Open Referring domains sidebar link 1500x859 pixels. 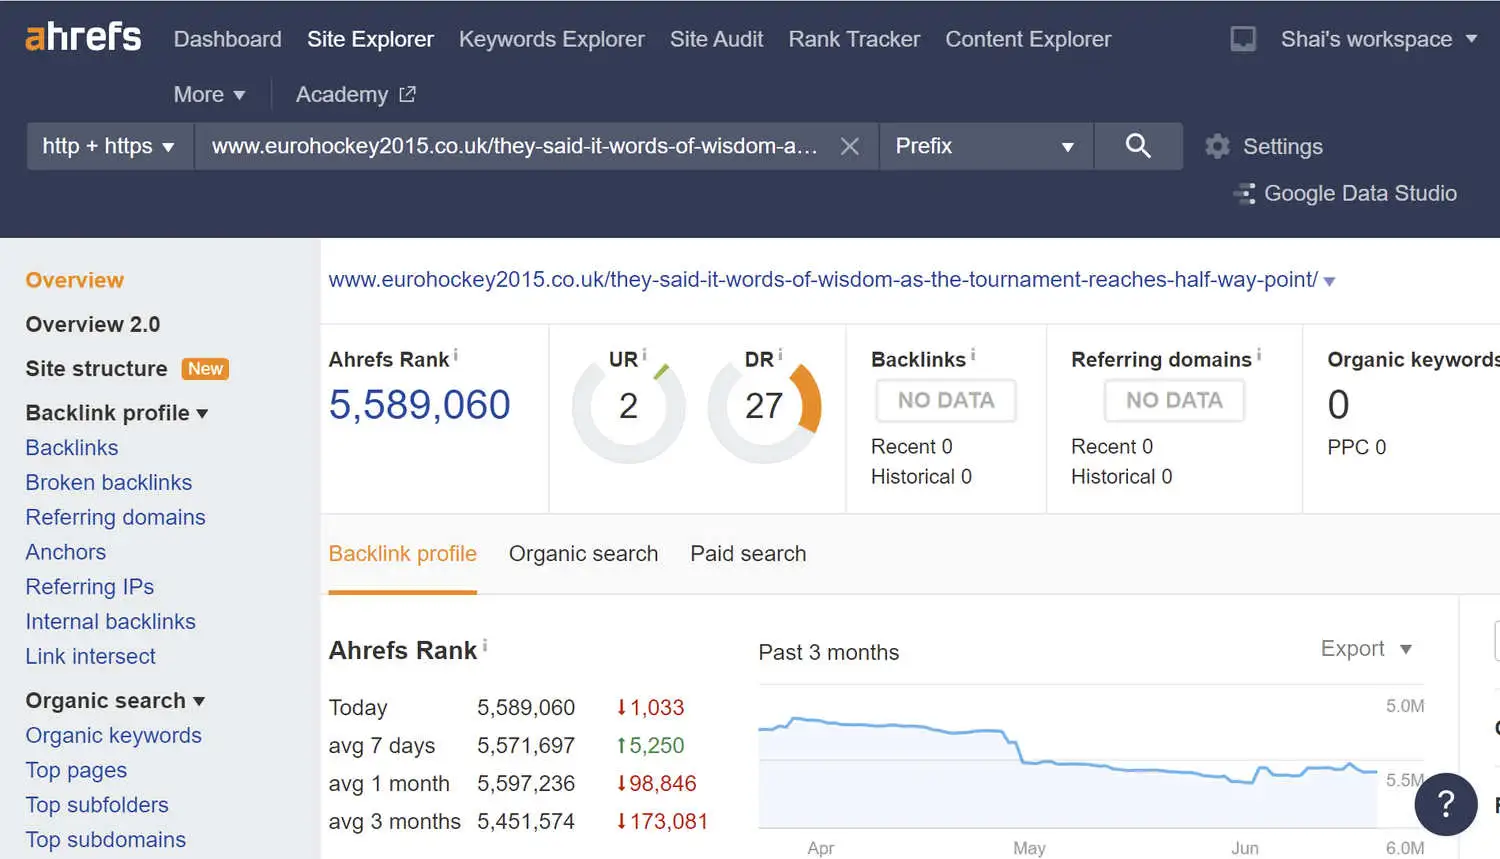[115, 517]
